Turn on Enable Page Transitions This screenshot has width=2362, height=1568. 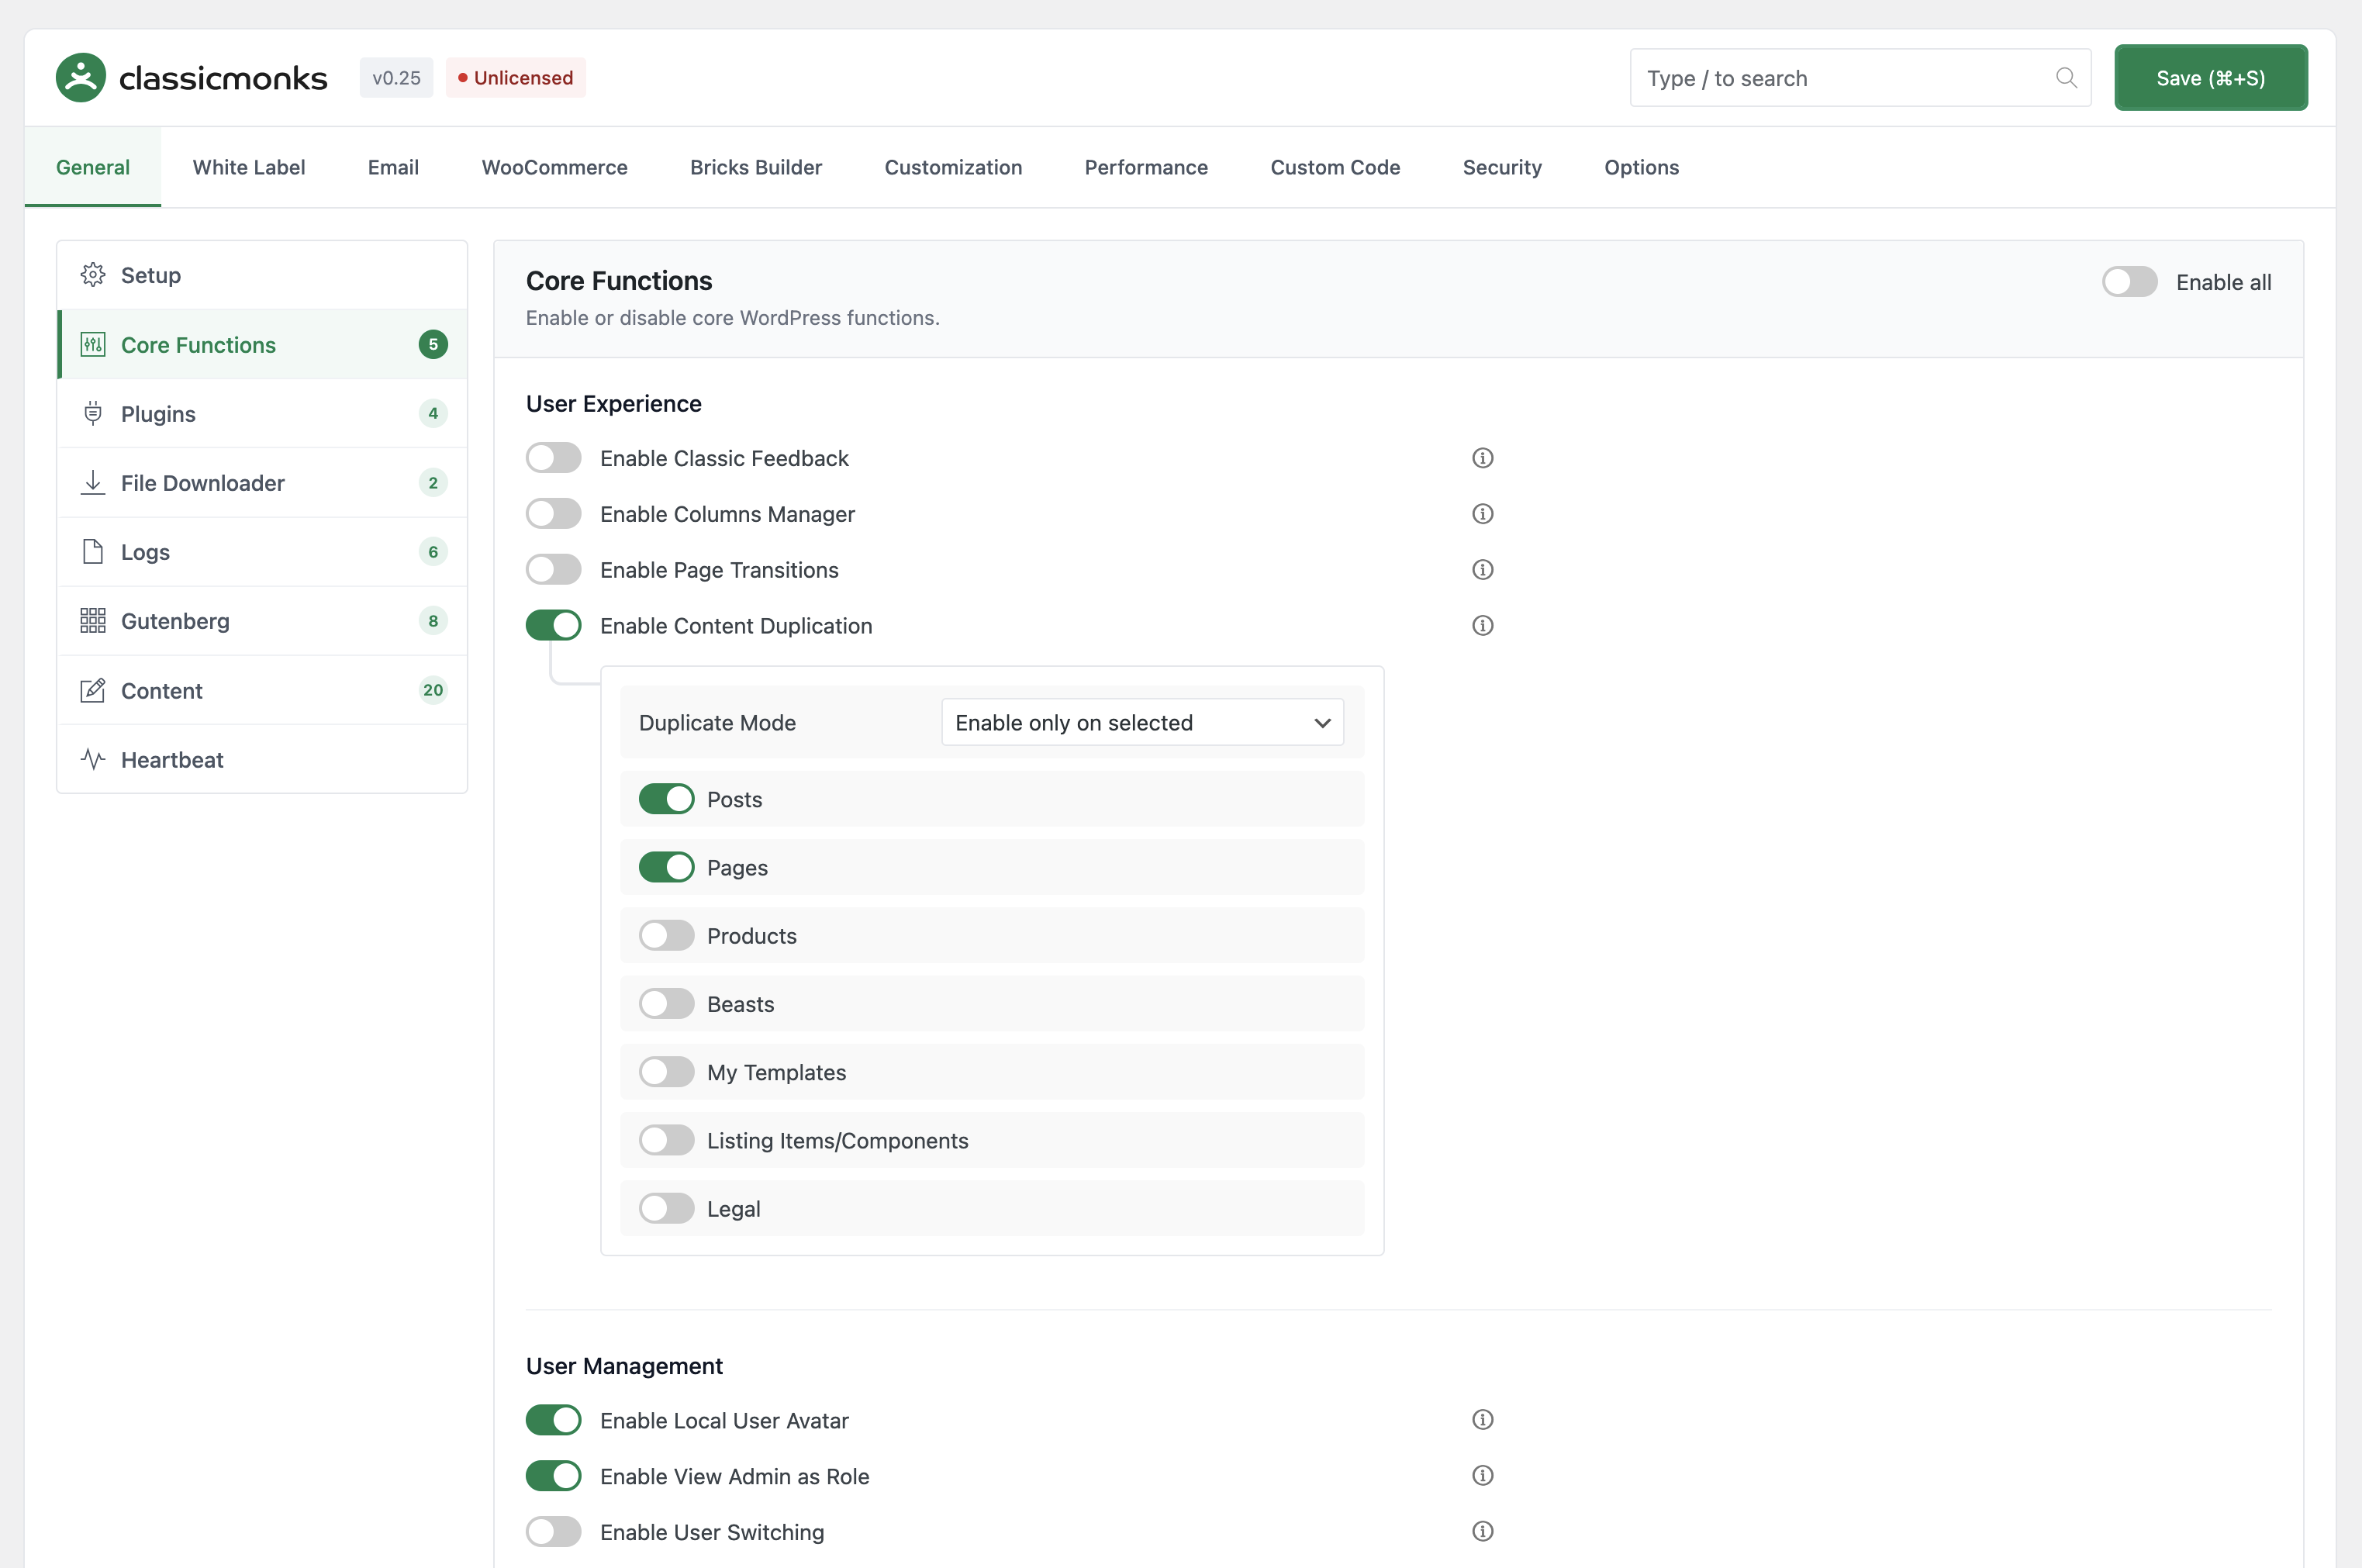click(x=554, y=570)
